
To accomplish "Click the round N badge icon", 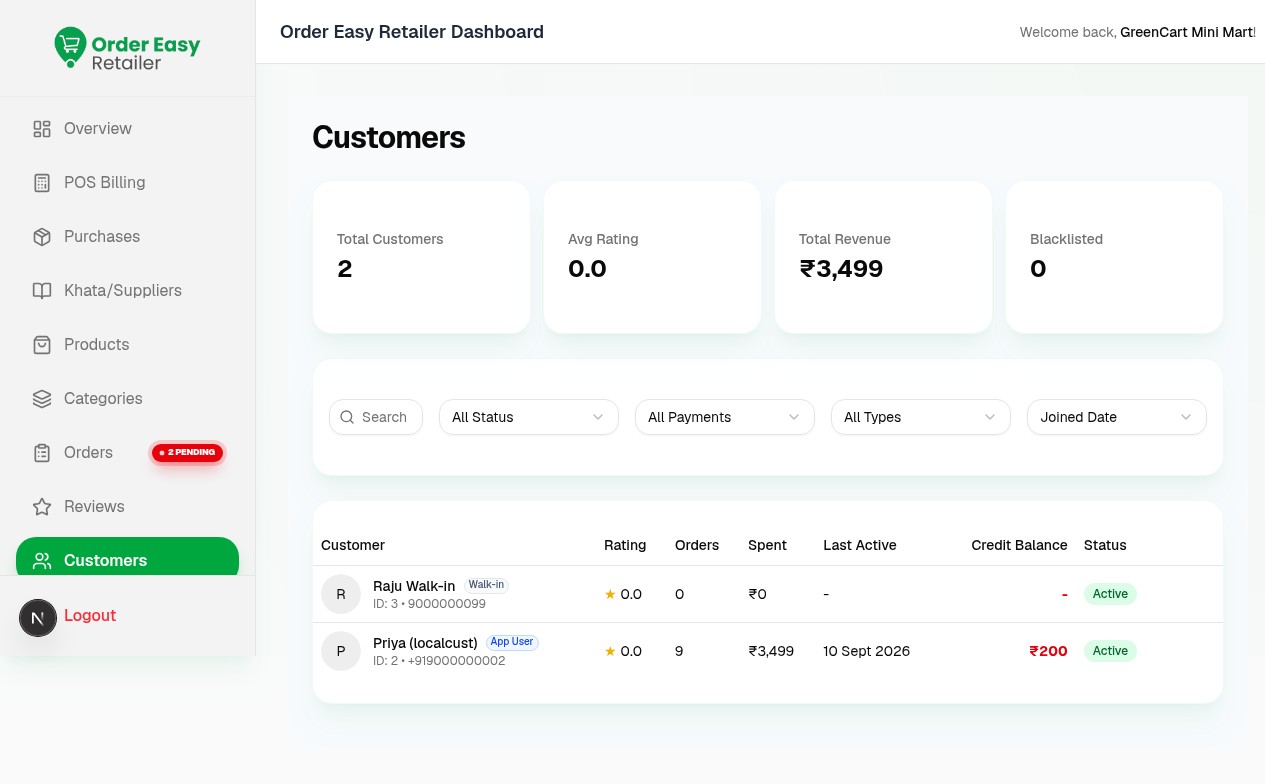I will pyautogui.click(x=38, y=618).
